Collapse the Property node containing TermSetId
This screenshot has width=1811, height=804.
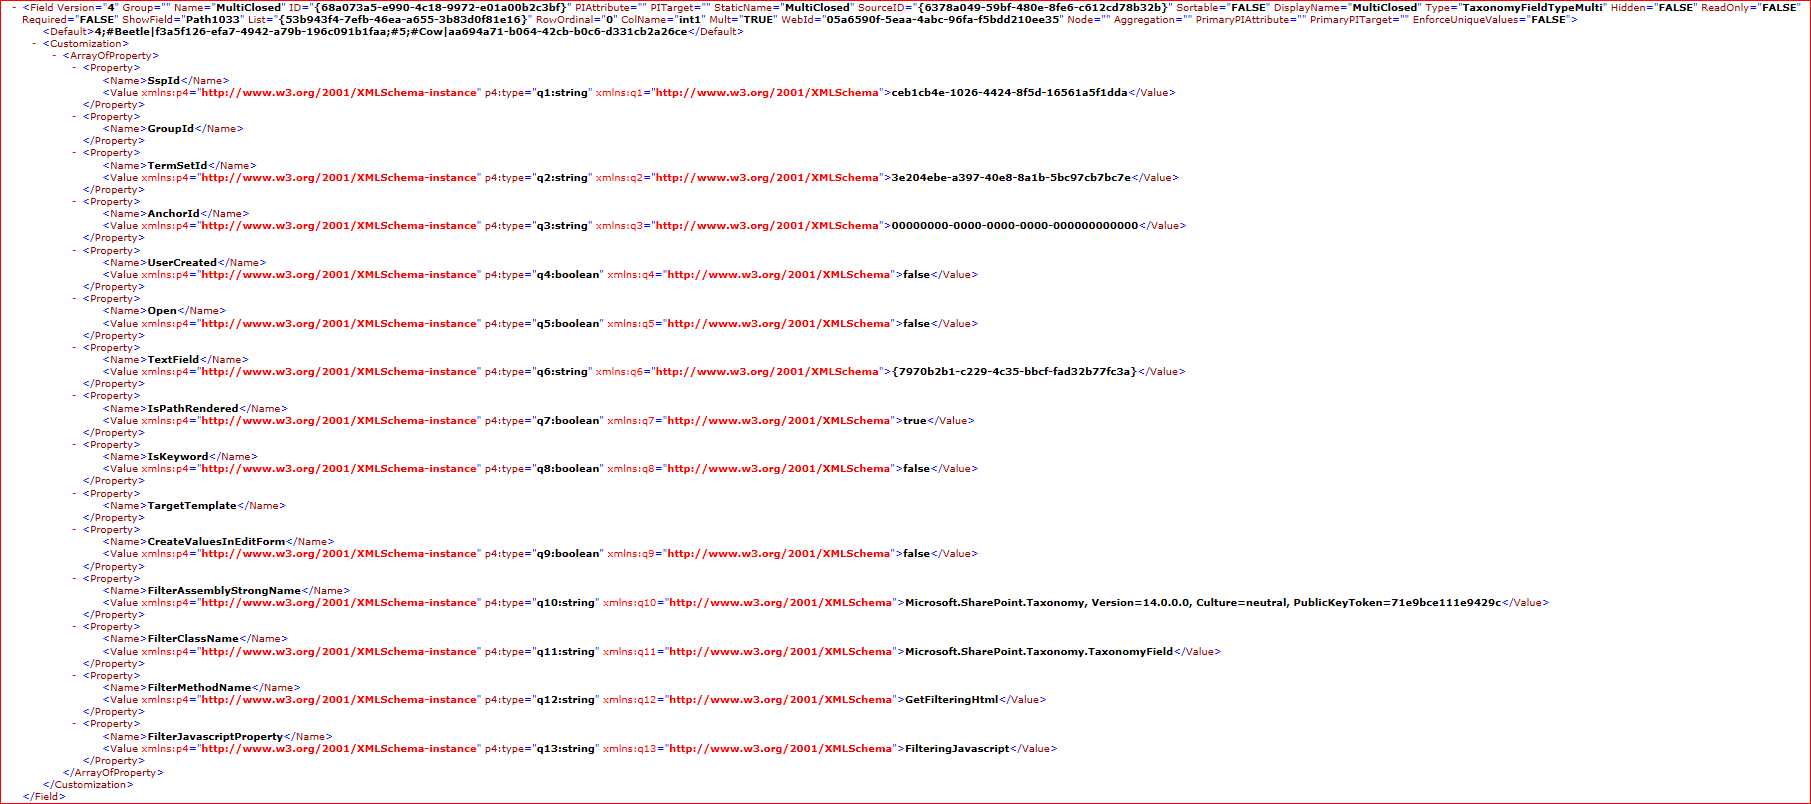[75, 153]
